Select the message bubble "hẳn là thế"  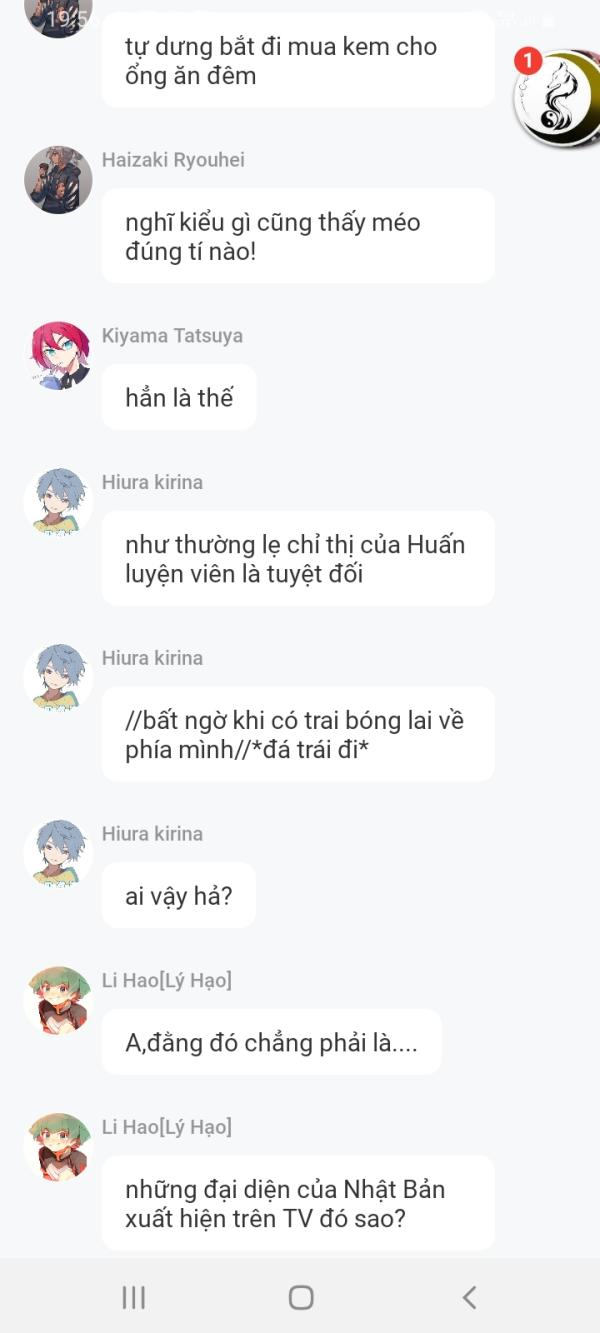179,397
